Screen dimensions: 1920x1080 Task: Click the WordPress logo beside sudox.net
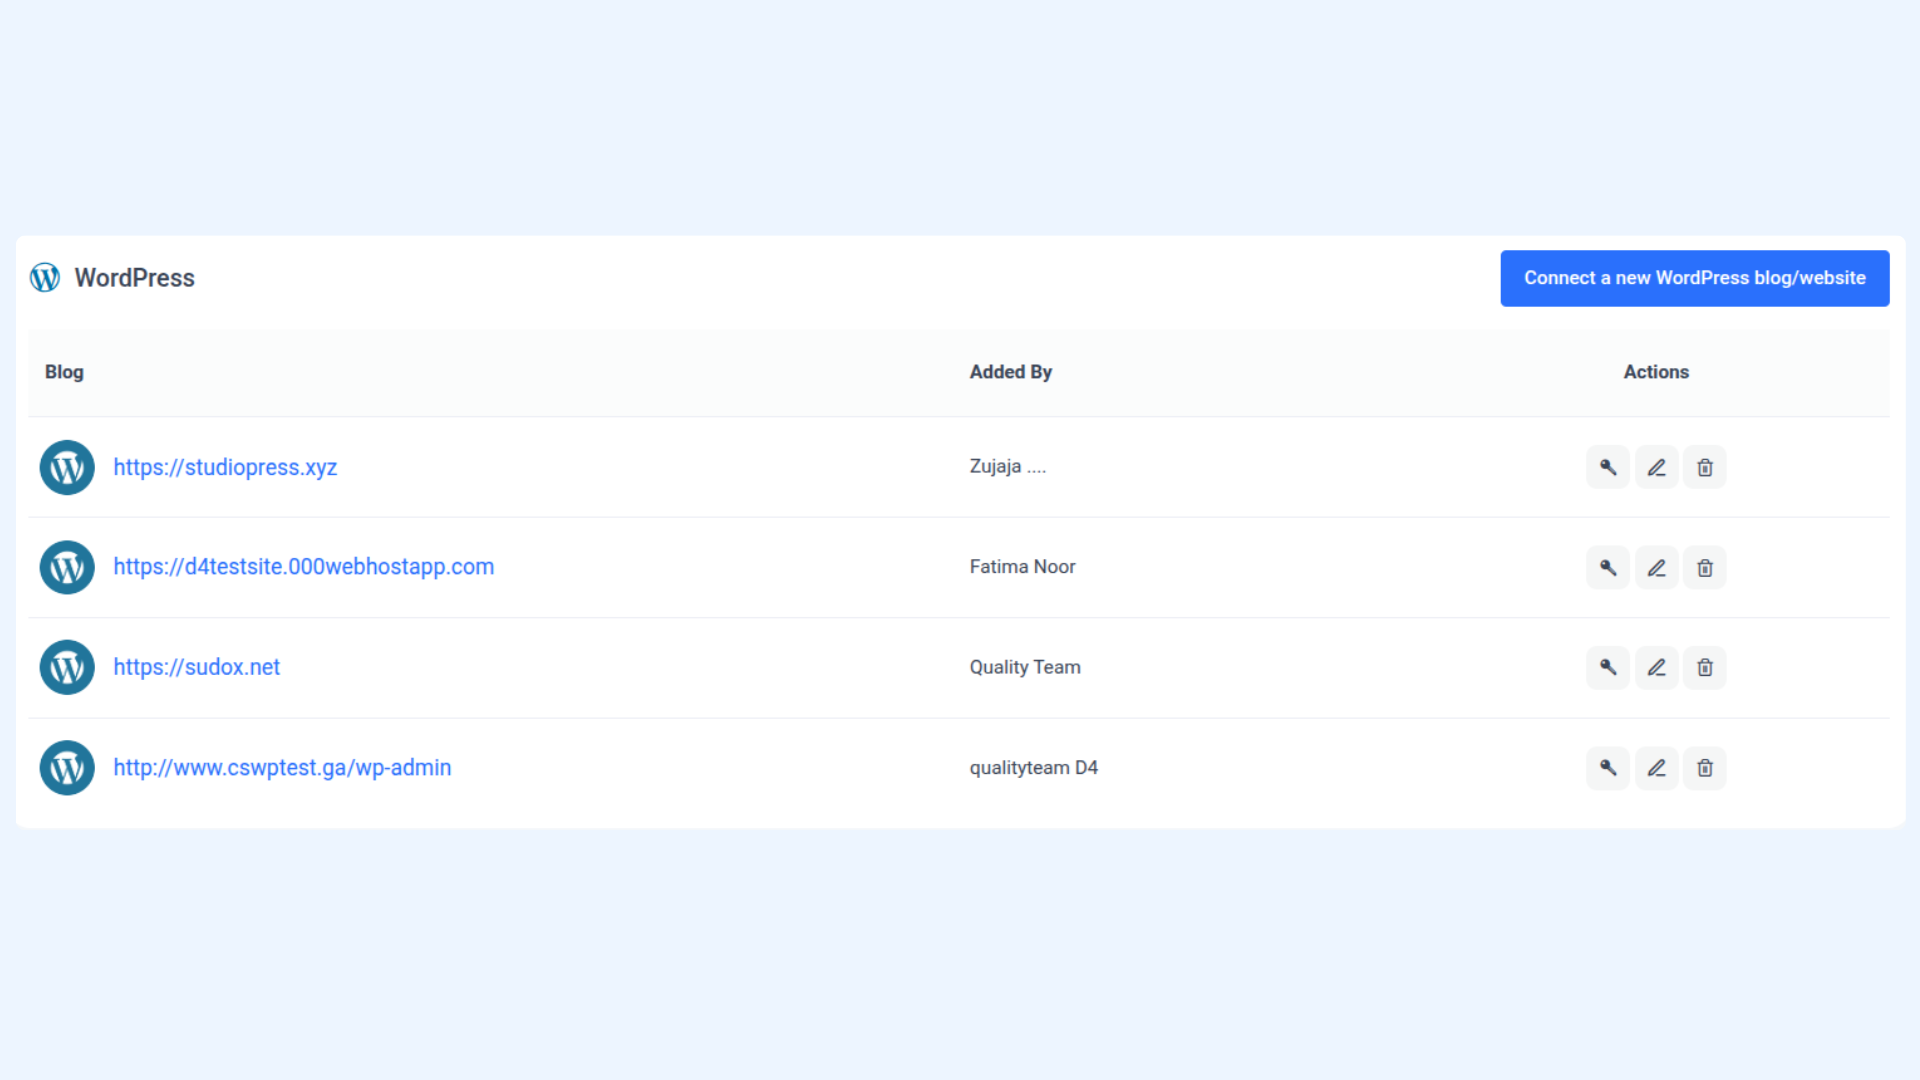[x=67, y=667]
